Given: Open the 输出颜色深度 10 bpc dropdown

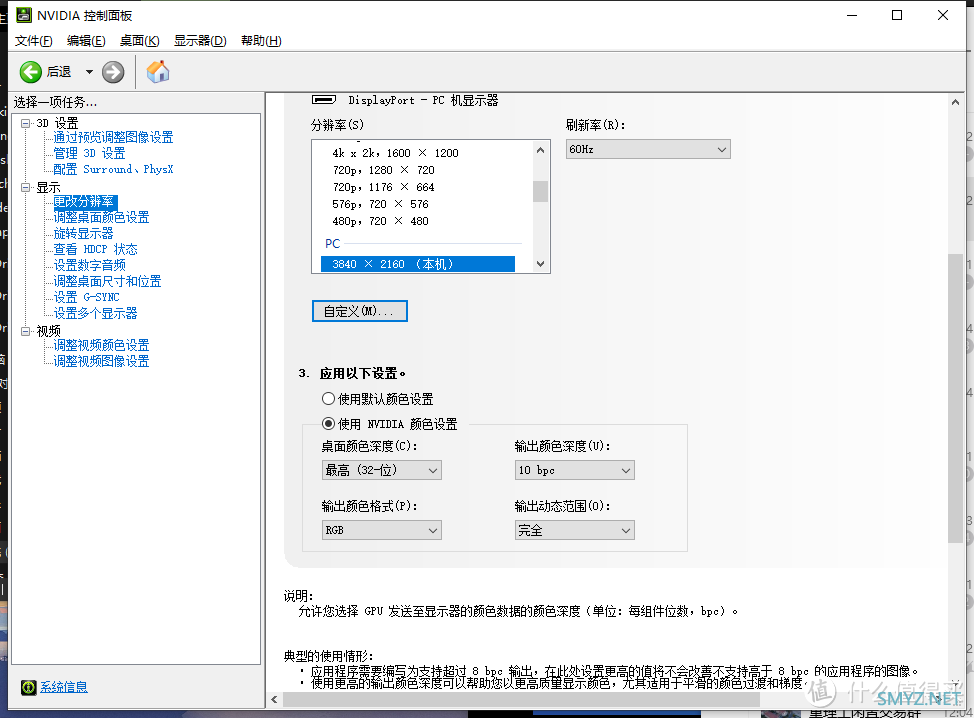Looking at the screenshot, I should [575, 470].
